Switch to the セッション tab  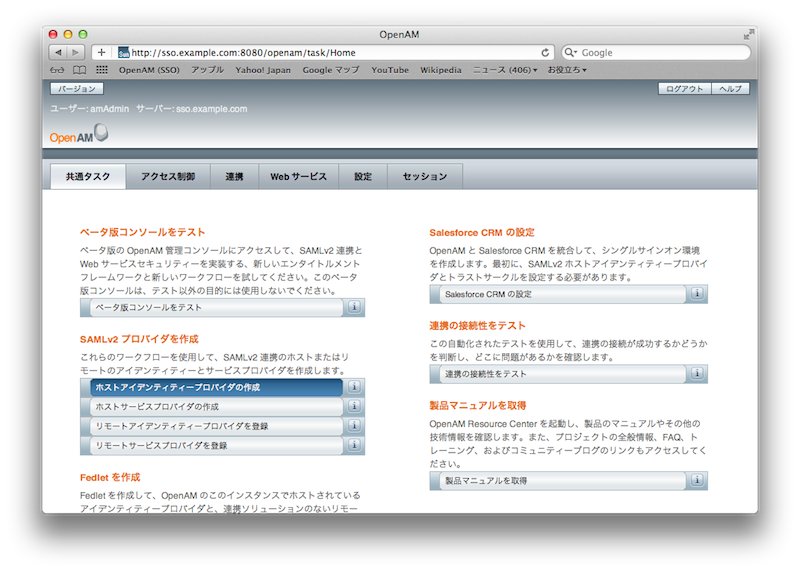[x=425, y=177]
